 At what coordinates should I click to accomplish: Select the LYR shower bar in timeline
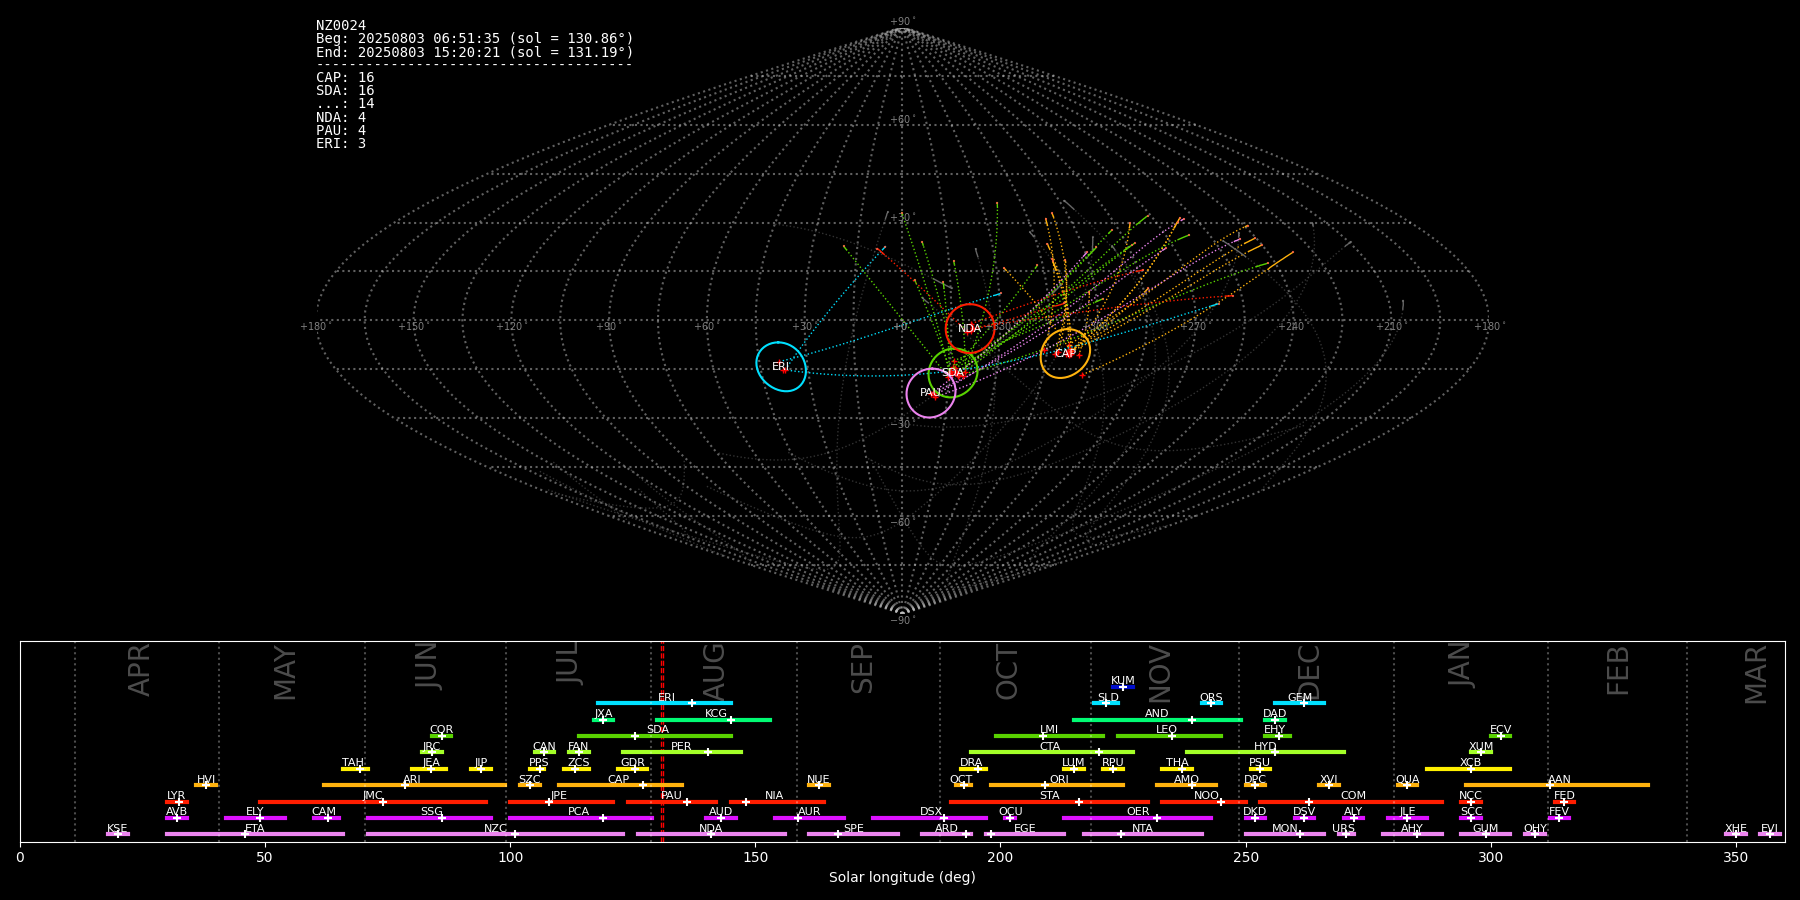tap(177, 802)
